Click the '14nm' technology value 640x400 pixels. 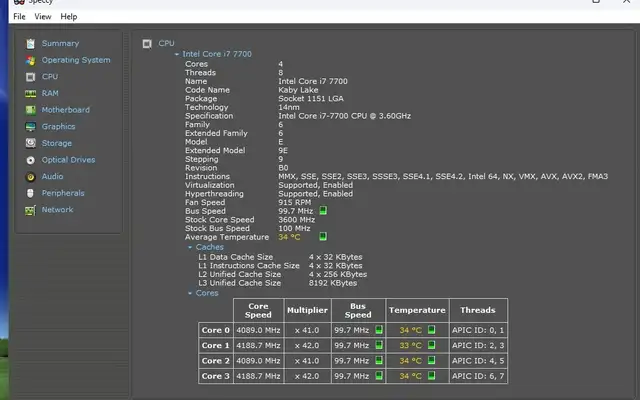tap(289, 107)
